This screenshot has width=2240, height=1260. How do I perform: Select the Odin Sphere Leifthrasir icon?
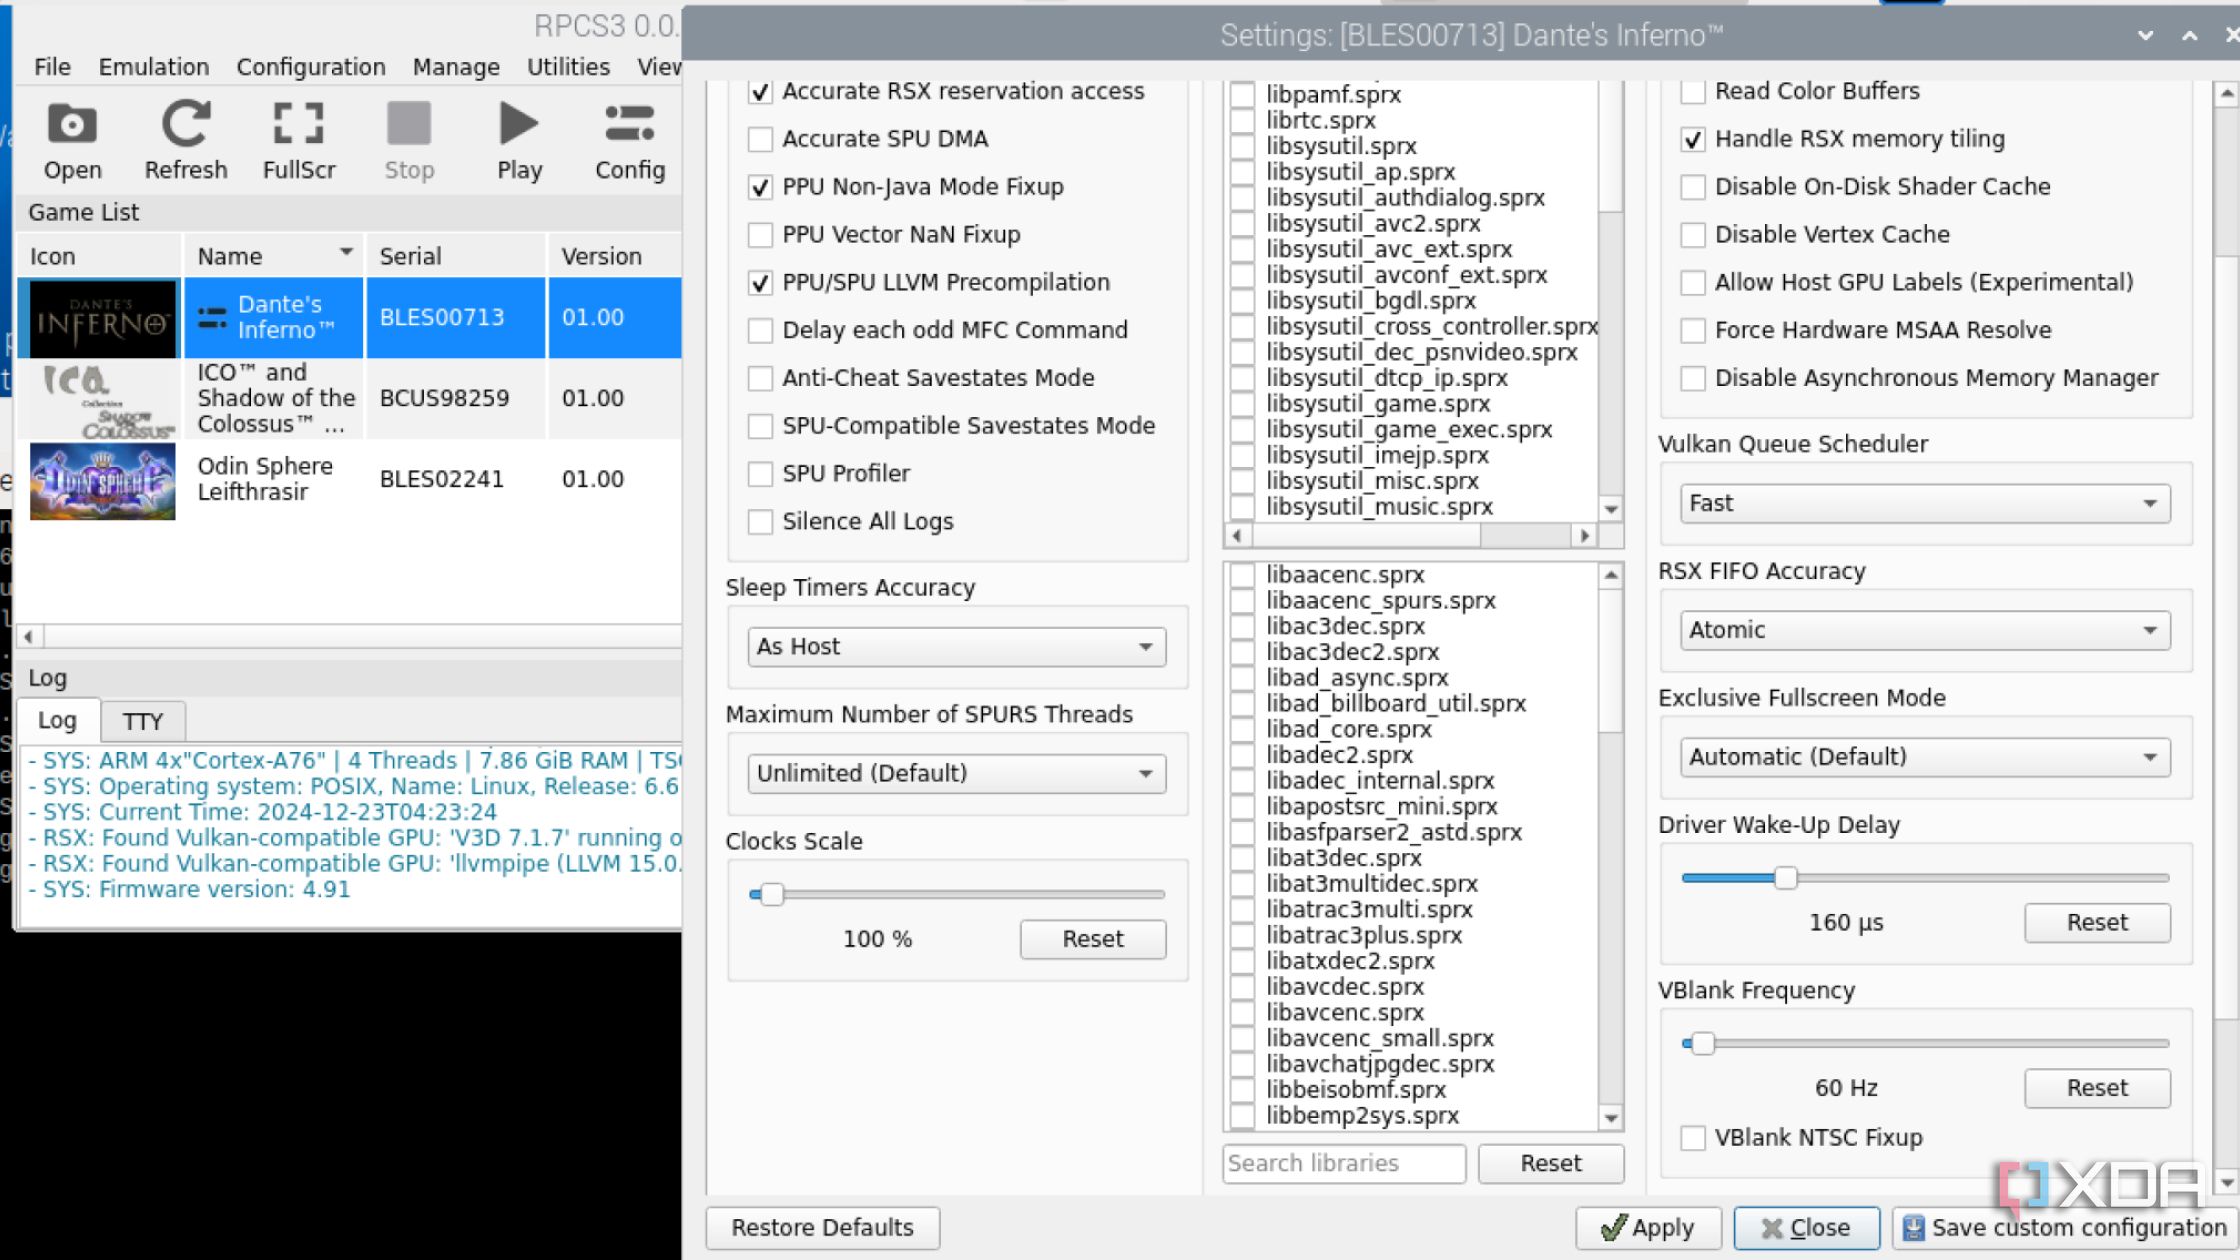102,481
